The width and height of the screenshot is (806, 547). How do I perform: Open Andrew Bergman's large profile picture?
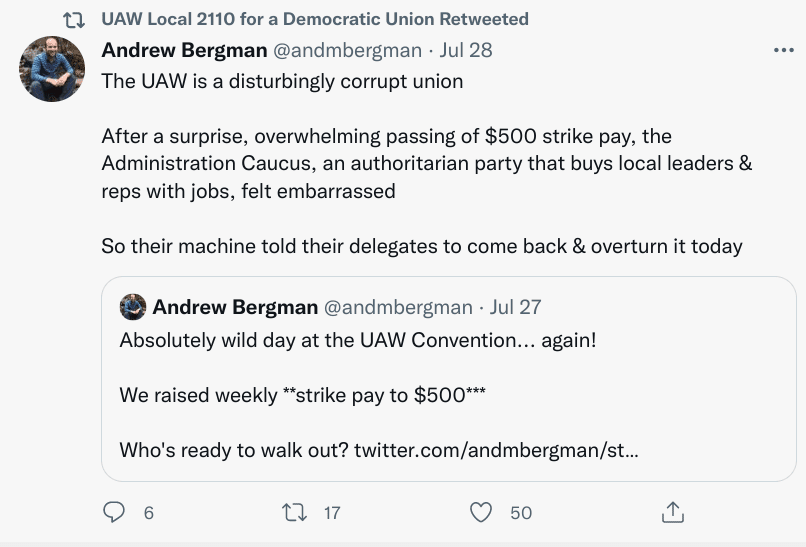click(x=52, y=69)
